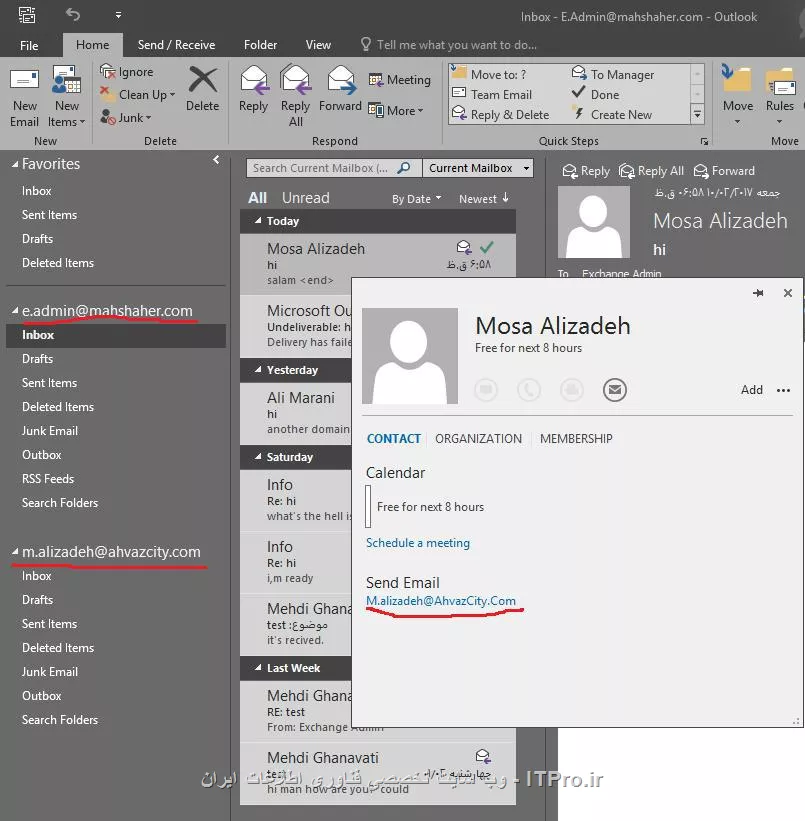Collapse the Last Week message group
The height and width of the screenshot is (821, 805).
[x=258, y=668]
